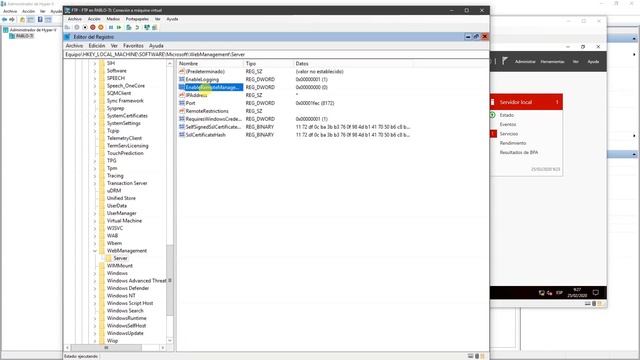Click the red Shut Down VM icon
Viewport: 640px width, 360px height.
[x=93, y=27]
